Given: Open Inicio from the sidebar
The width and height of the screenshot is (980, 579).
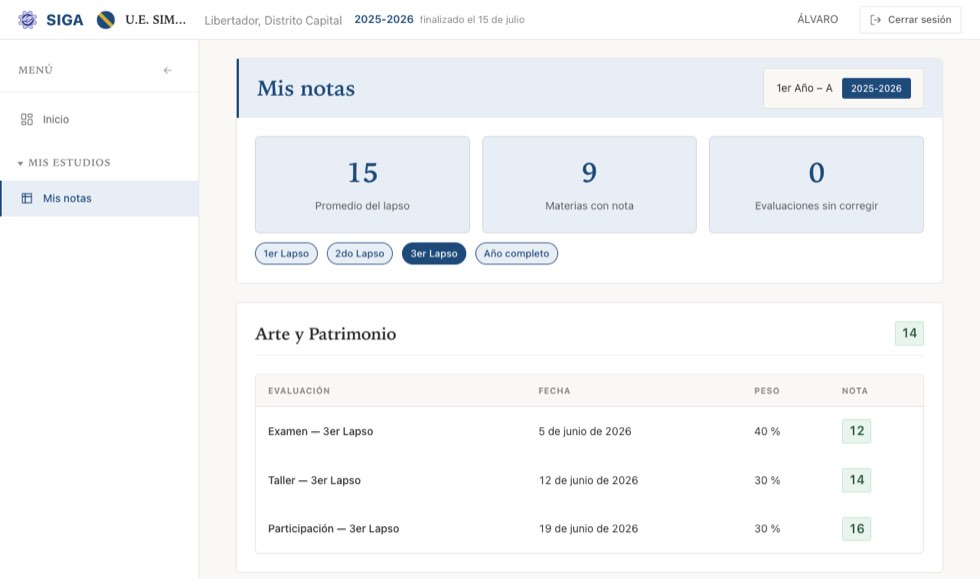Looking at the screenshot, I should click(x=99, y=119).
